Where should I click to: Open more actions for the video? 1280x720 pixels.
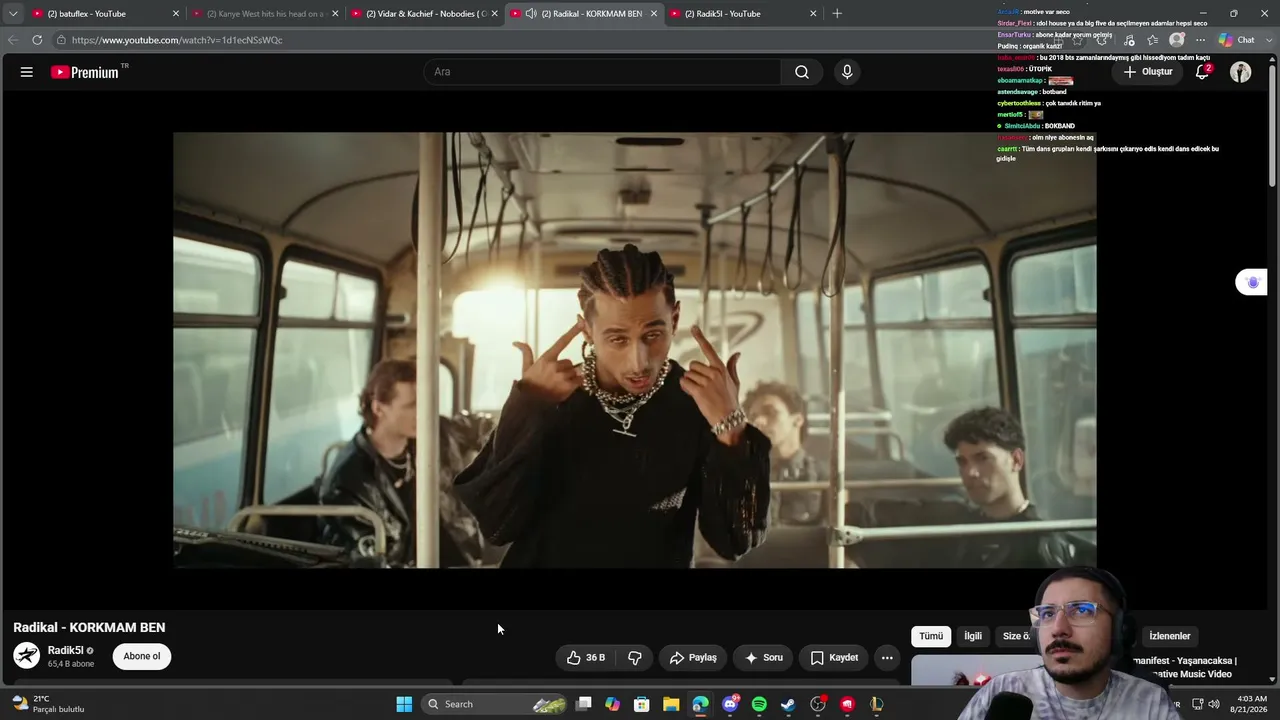click(x=887, y=658)
